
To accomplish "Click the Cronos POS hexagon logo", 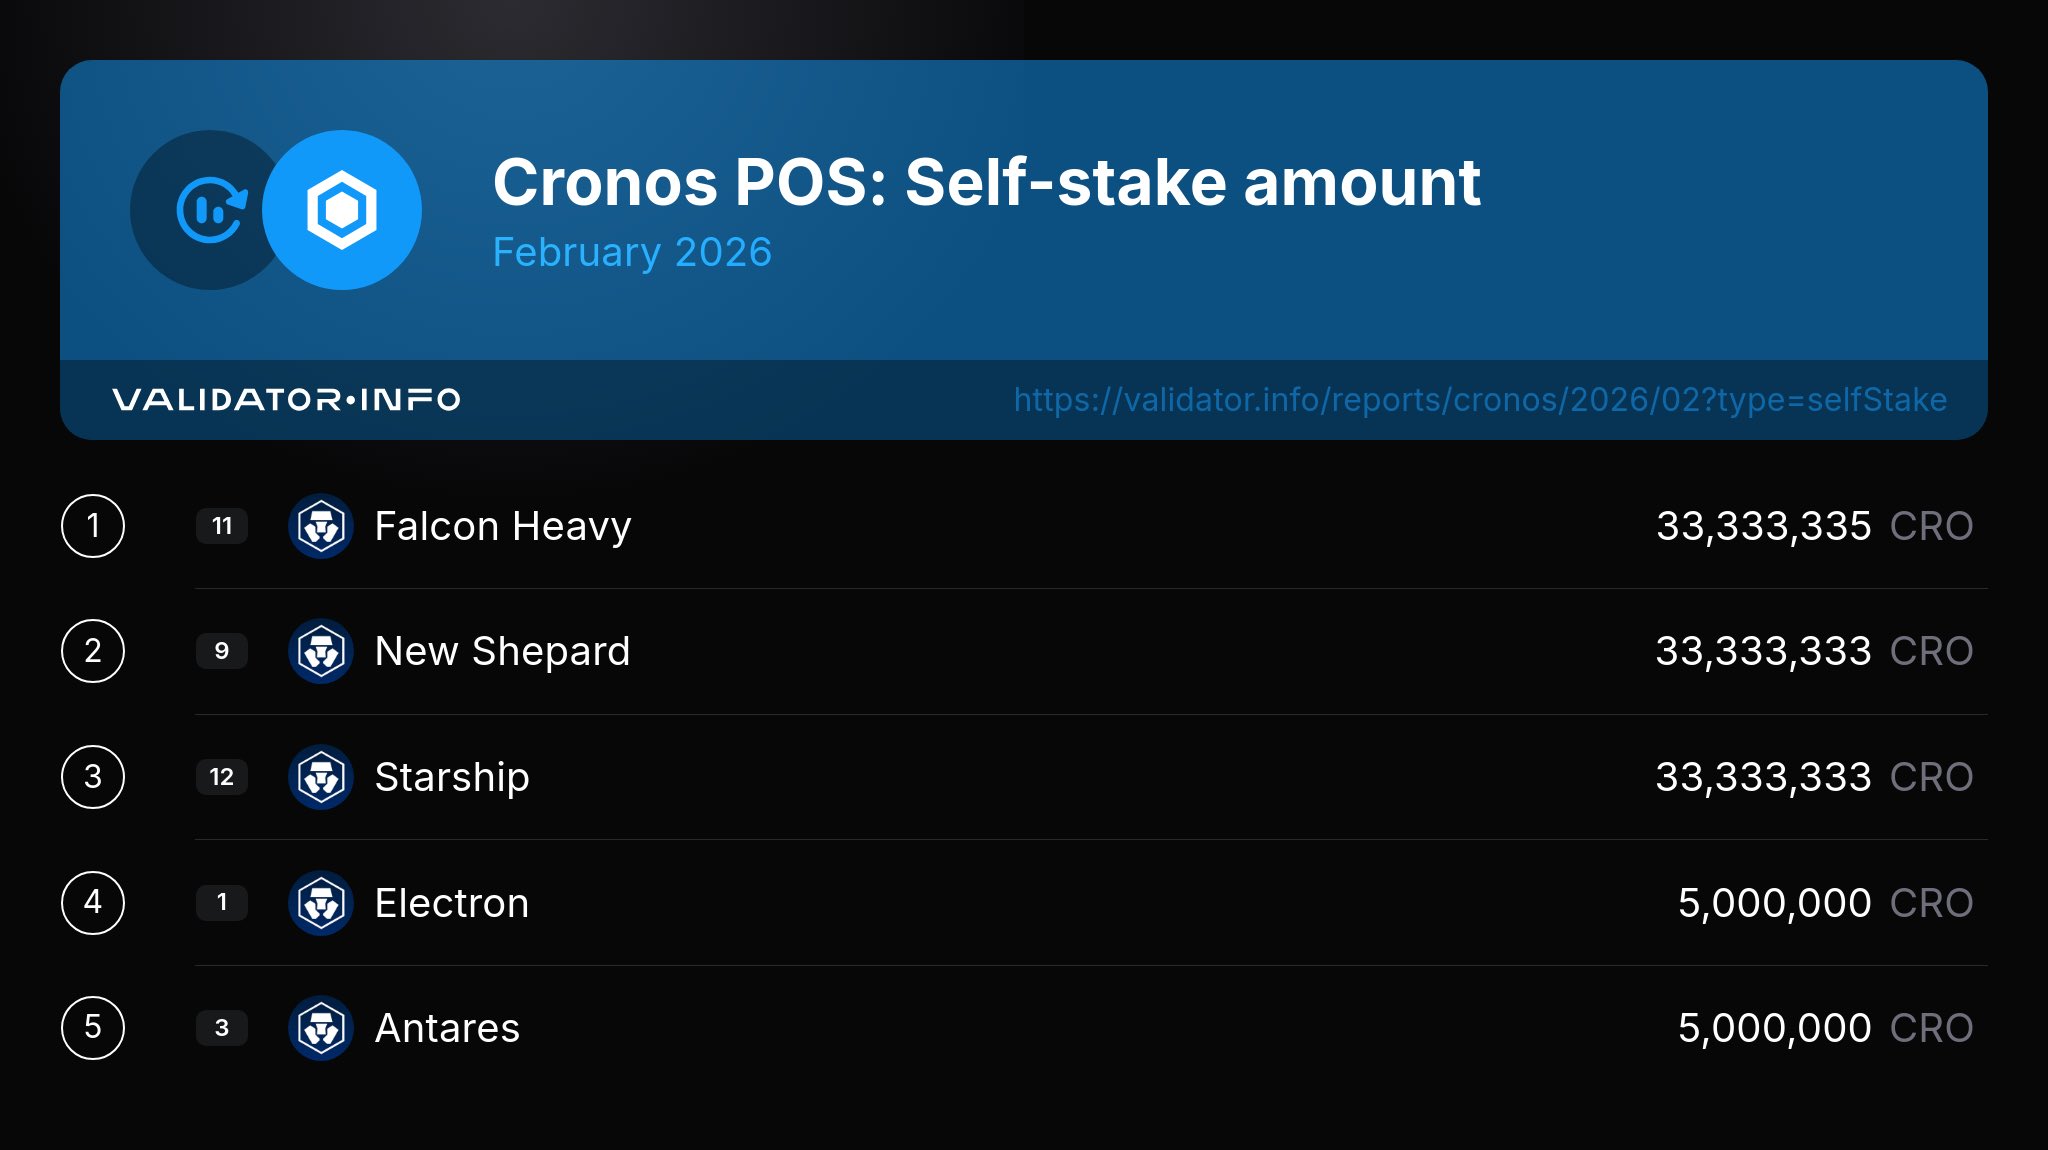I will click(x=342, y=210).
